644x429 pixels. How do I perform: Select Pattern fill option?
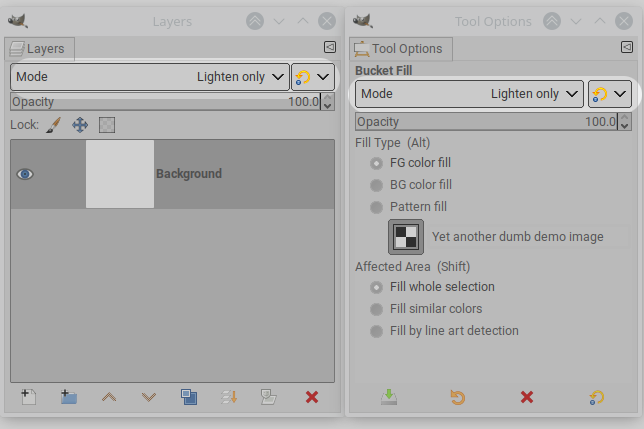[408, 206]
